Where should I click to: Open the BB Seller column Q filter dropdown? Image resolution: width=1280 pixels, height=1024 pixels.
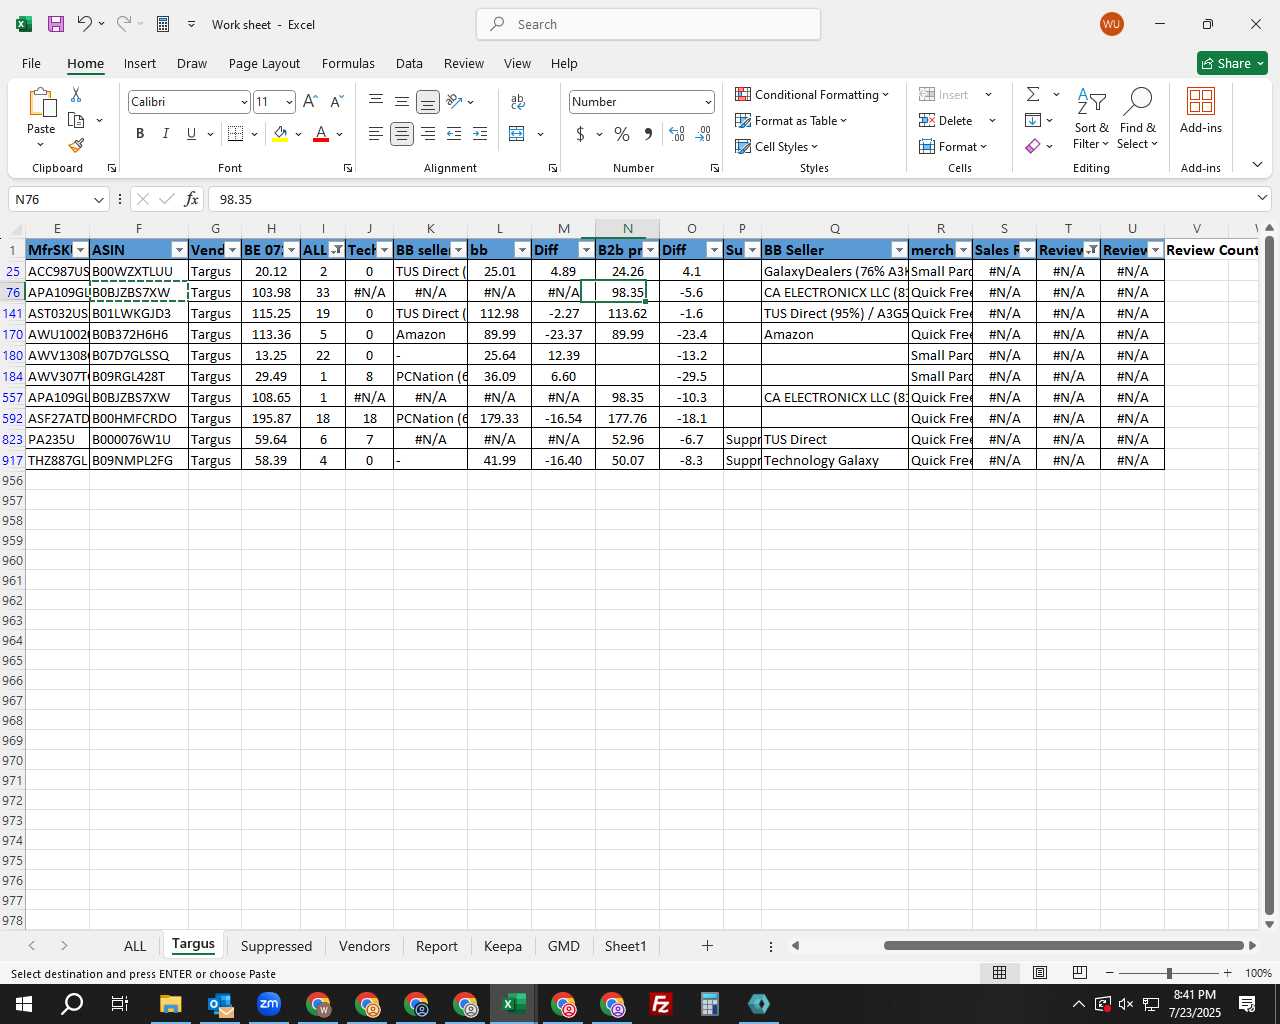tap(899, 250)
